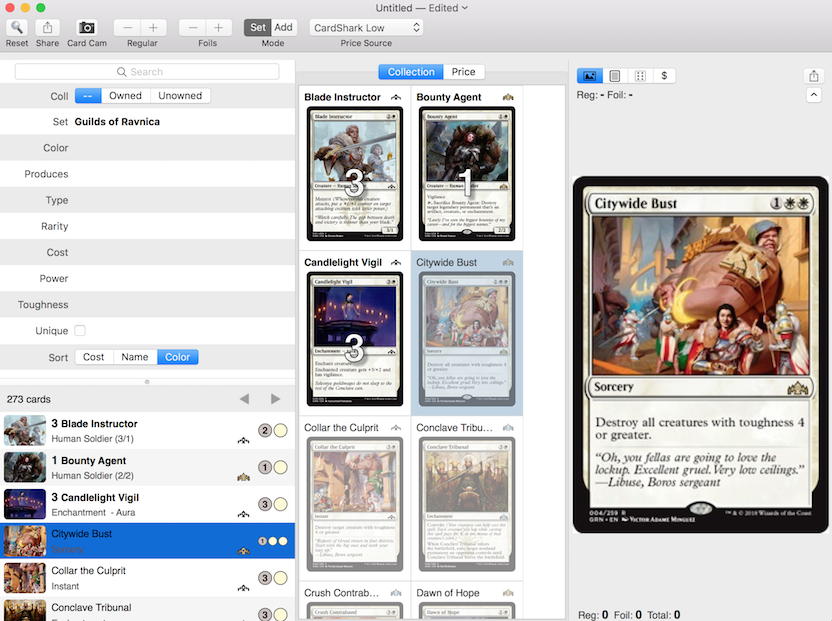Open Card Cam with the camera icon

click(x=85, y=29)
